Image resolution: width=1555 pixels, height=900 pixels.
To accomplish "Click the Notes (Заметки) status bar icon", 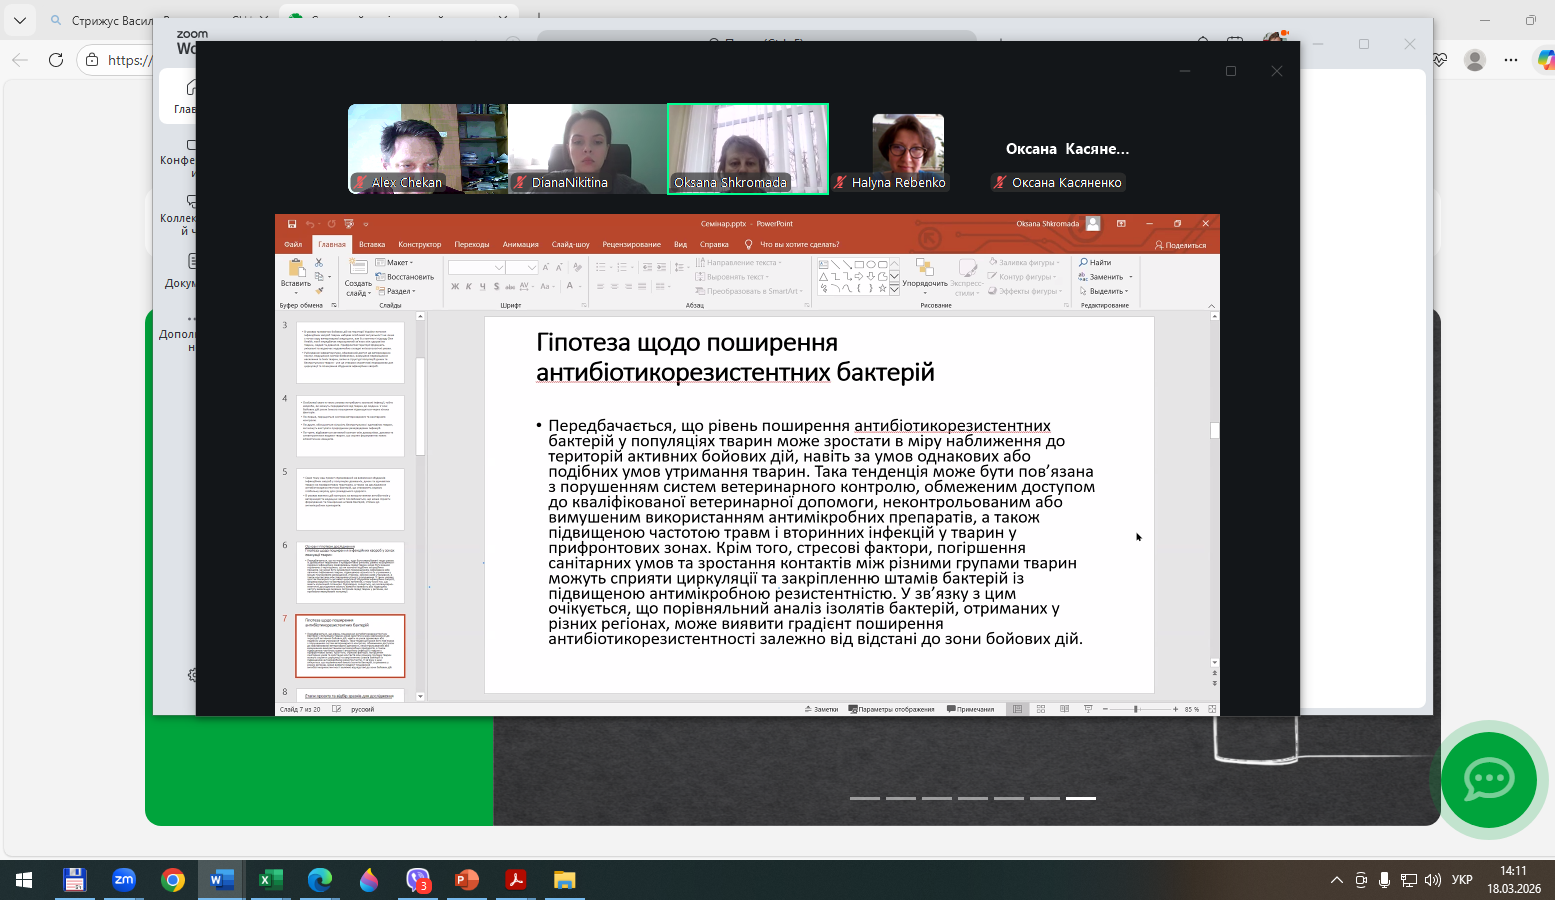I will [x=821, y=709].
